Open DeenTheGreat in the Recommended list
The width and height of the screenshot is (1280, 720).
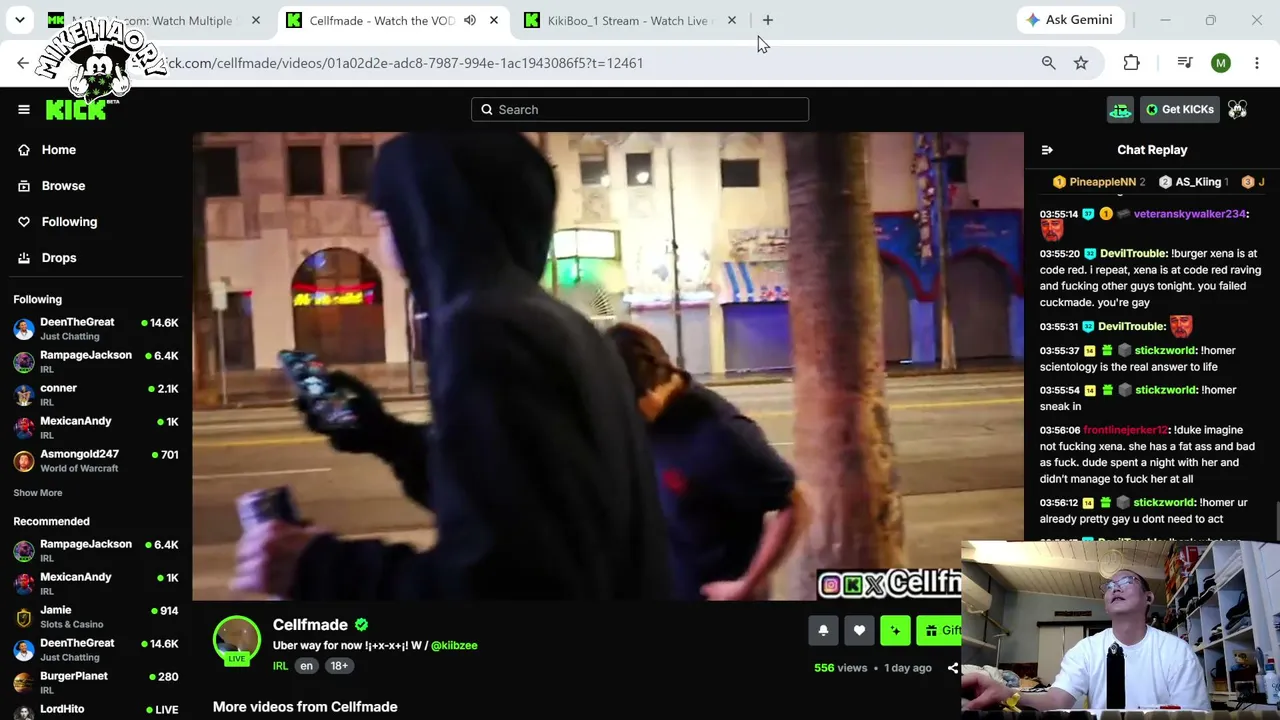pos(96,649)
